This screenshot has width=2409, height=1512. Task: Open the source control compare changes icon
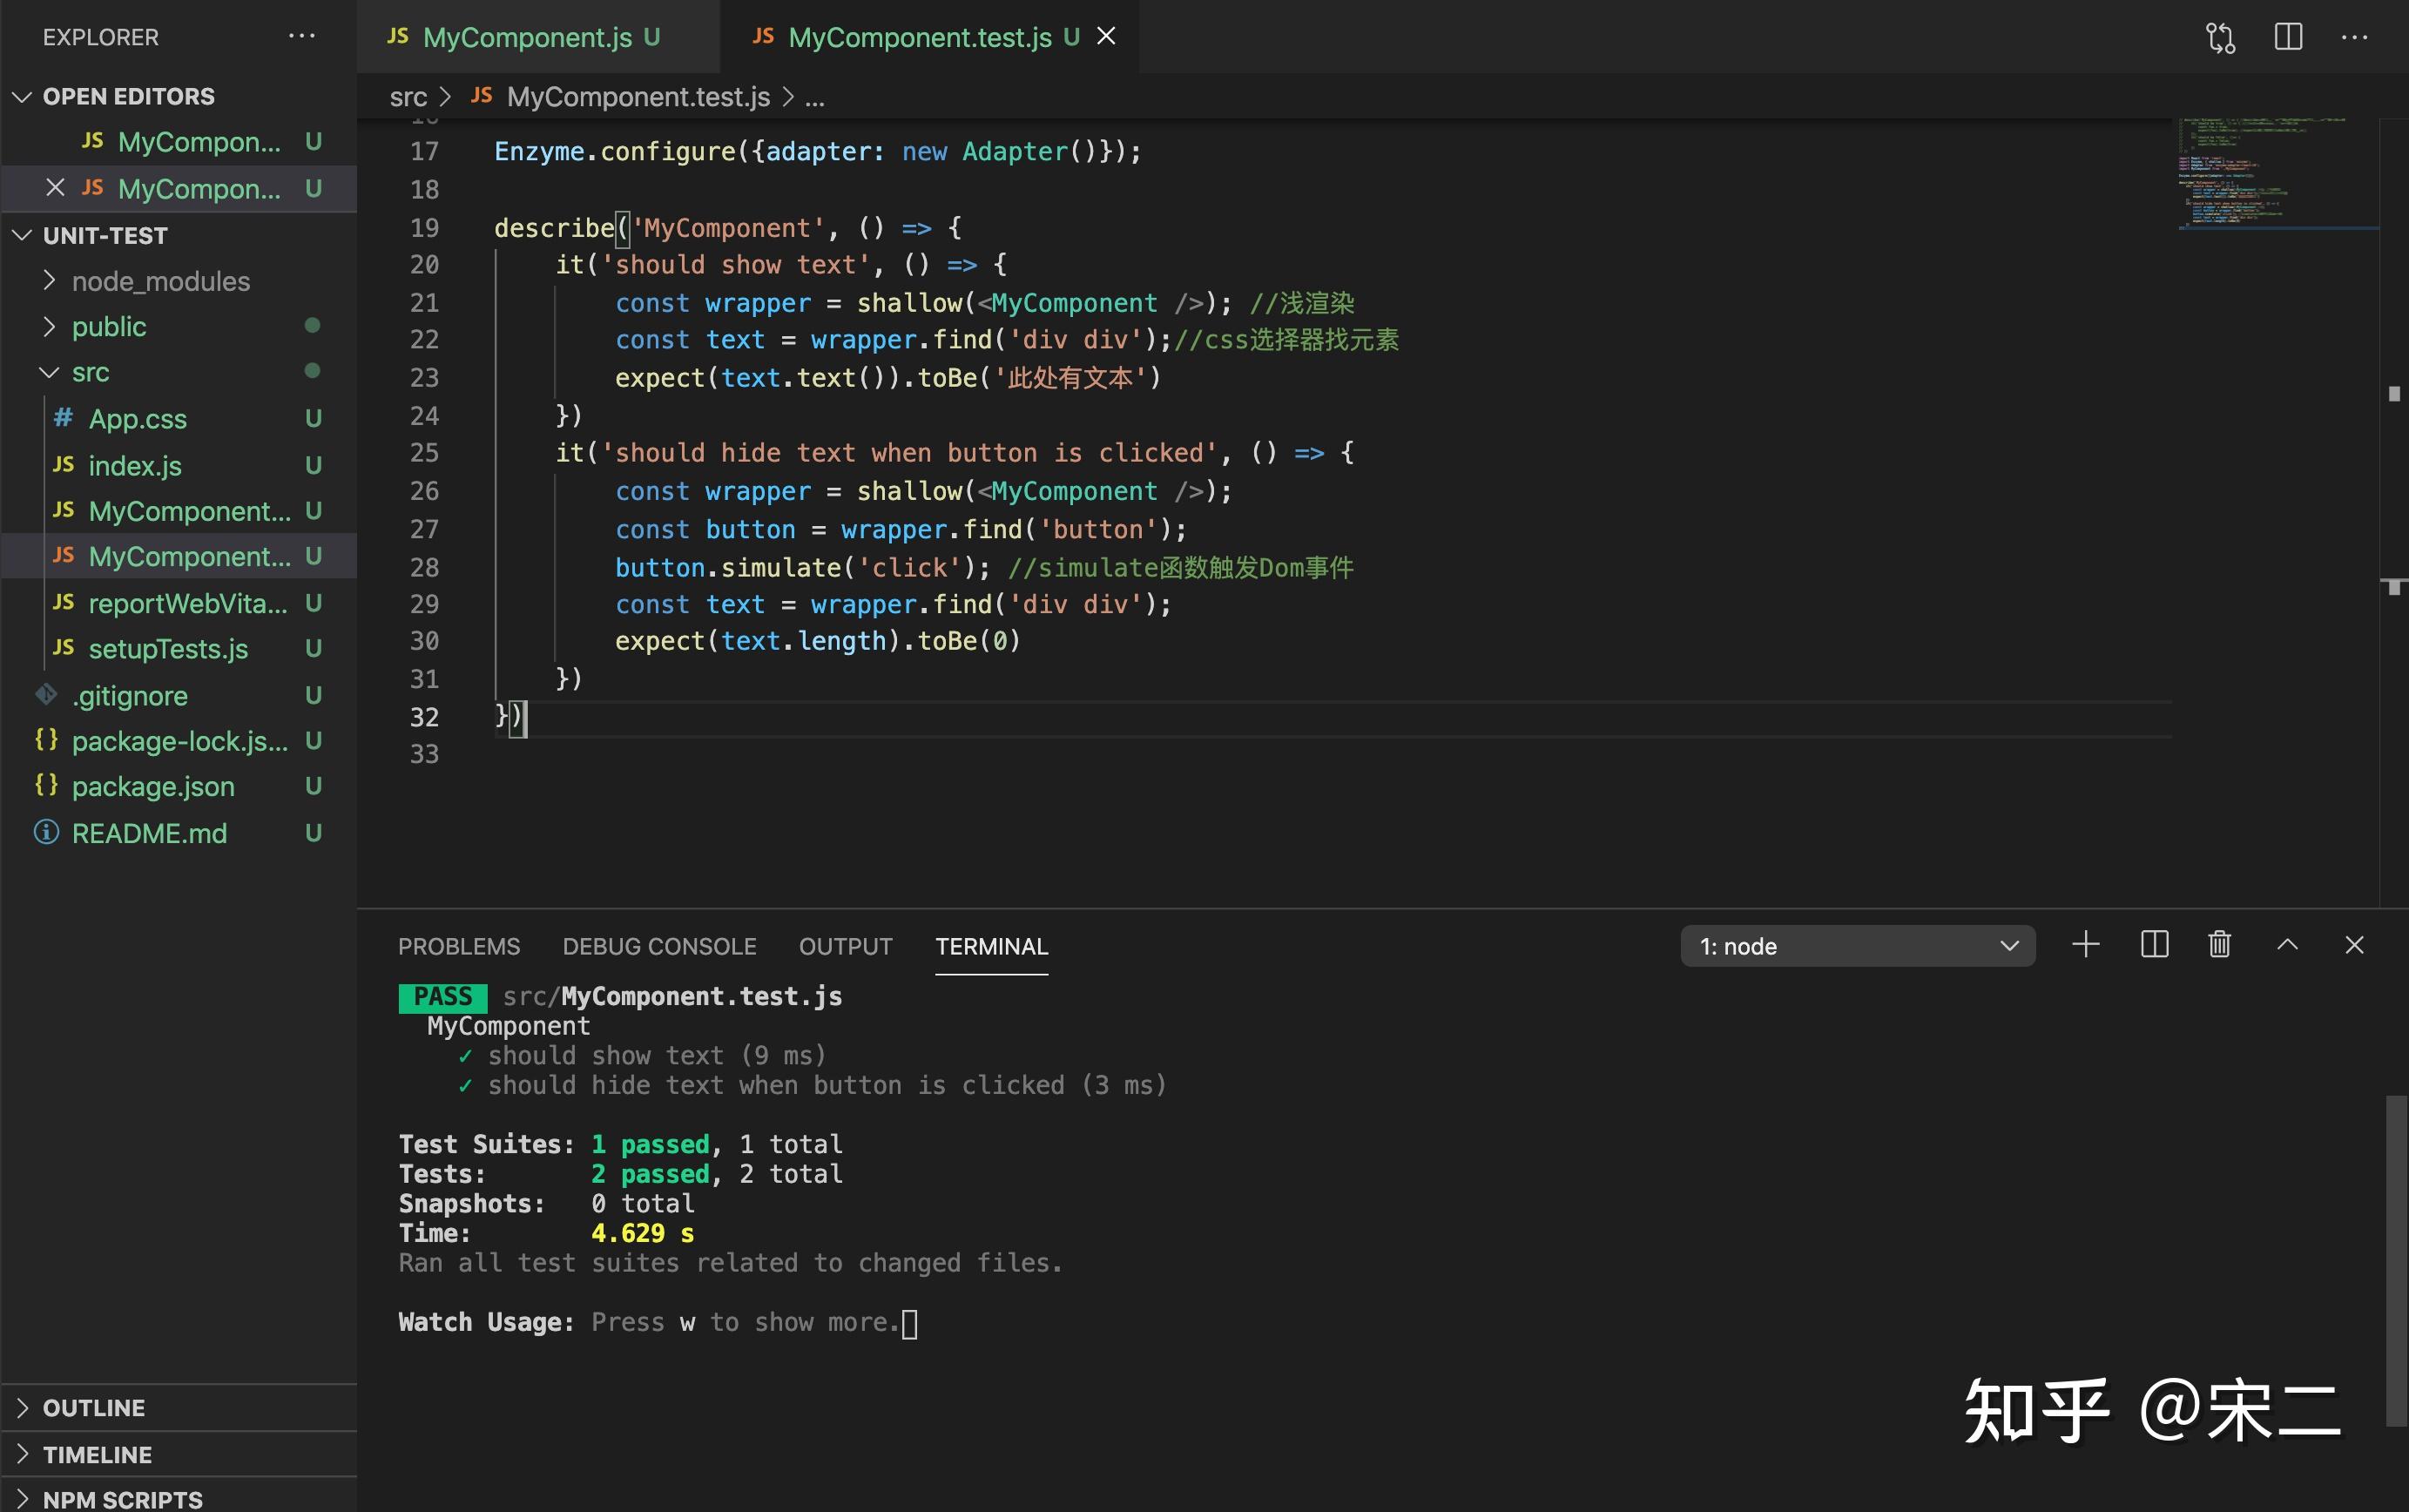pyautogui.click(x=2220, y=38)
